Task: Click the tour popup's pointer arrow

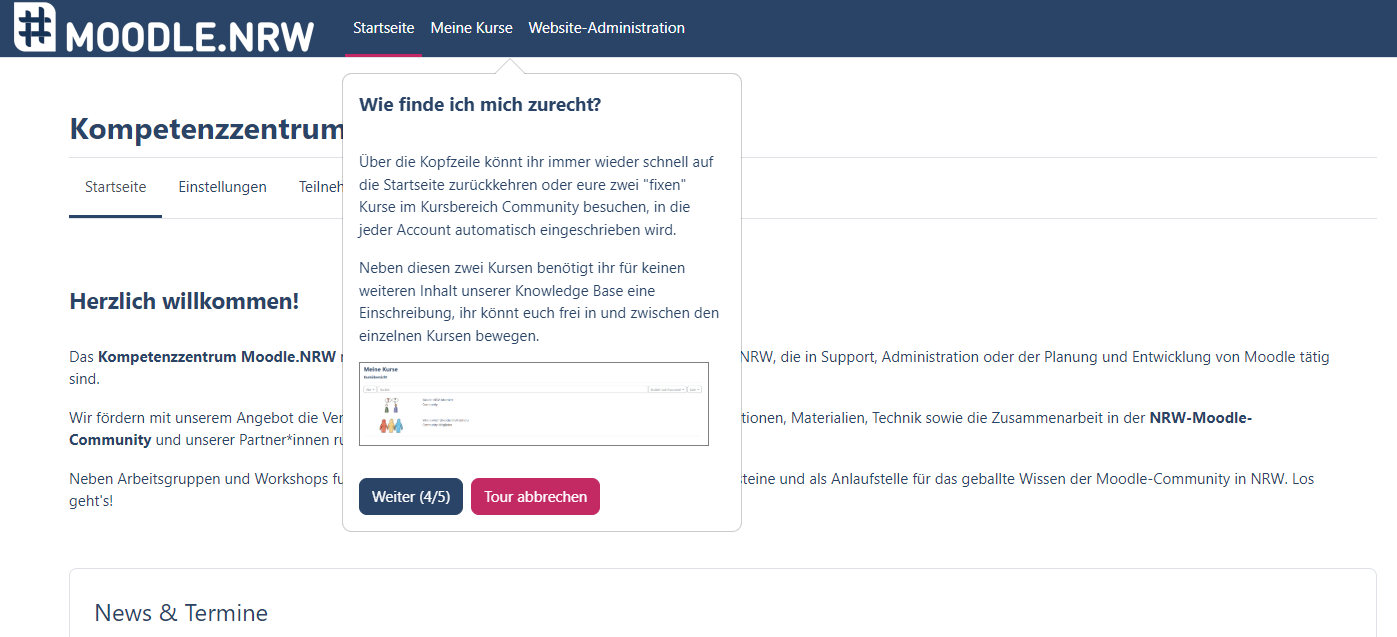Action: pyautogui.click(x=509, y=67)
